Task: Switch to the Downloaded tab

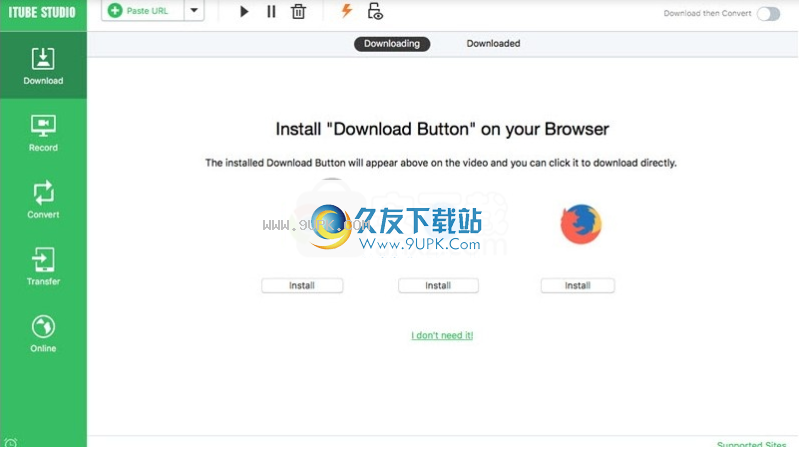Action: click(493, 44)
